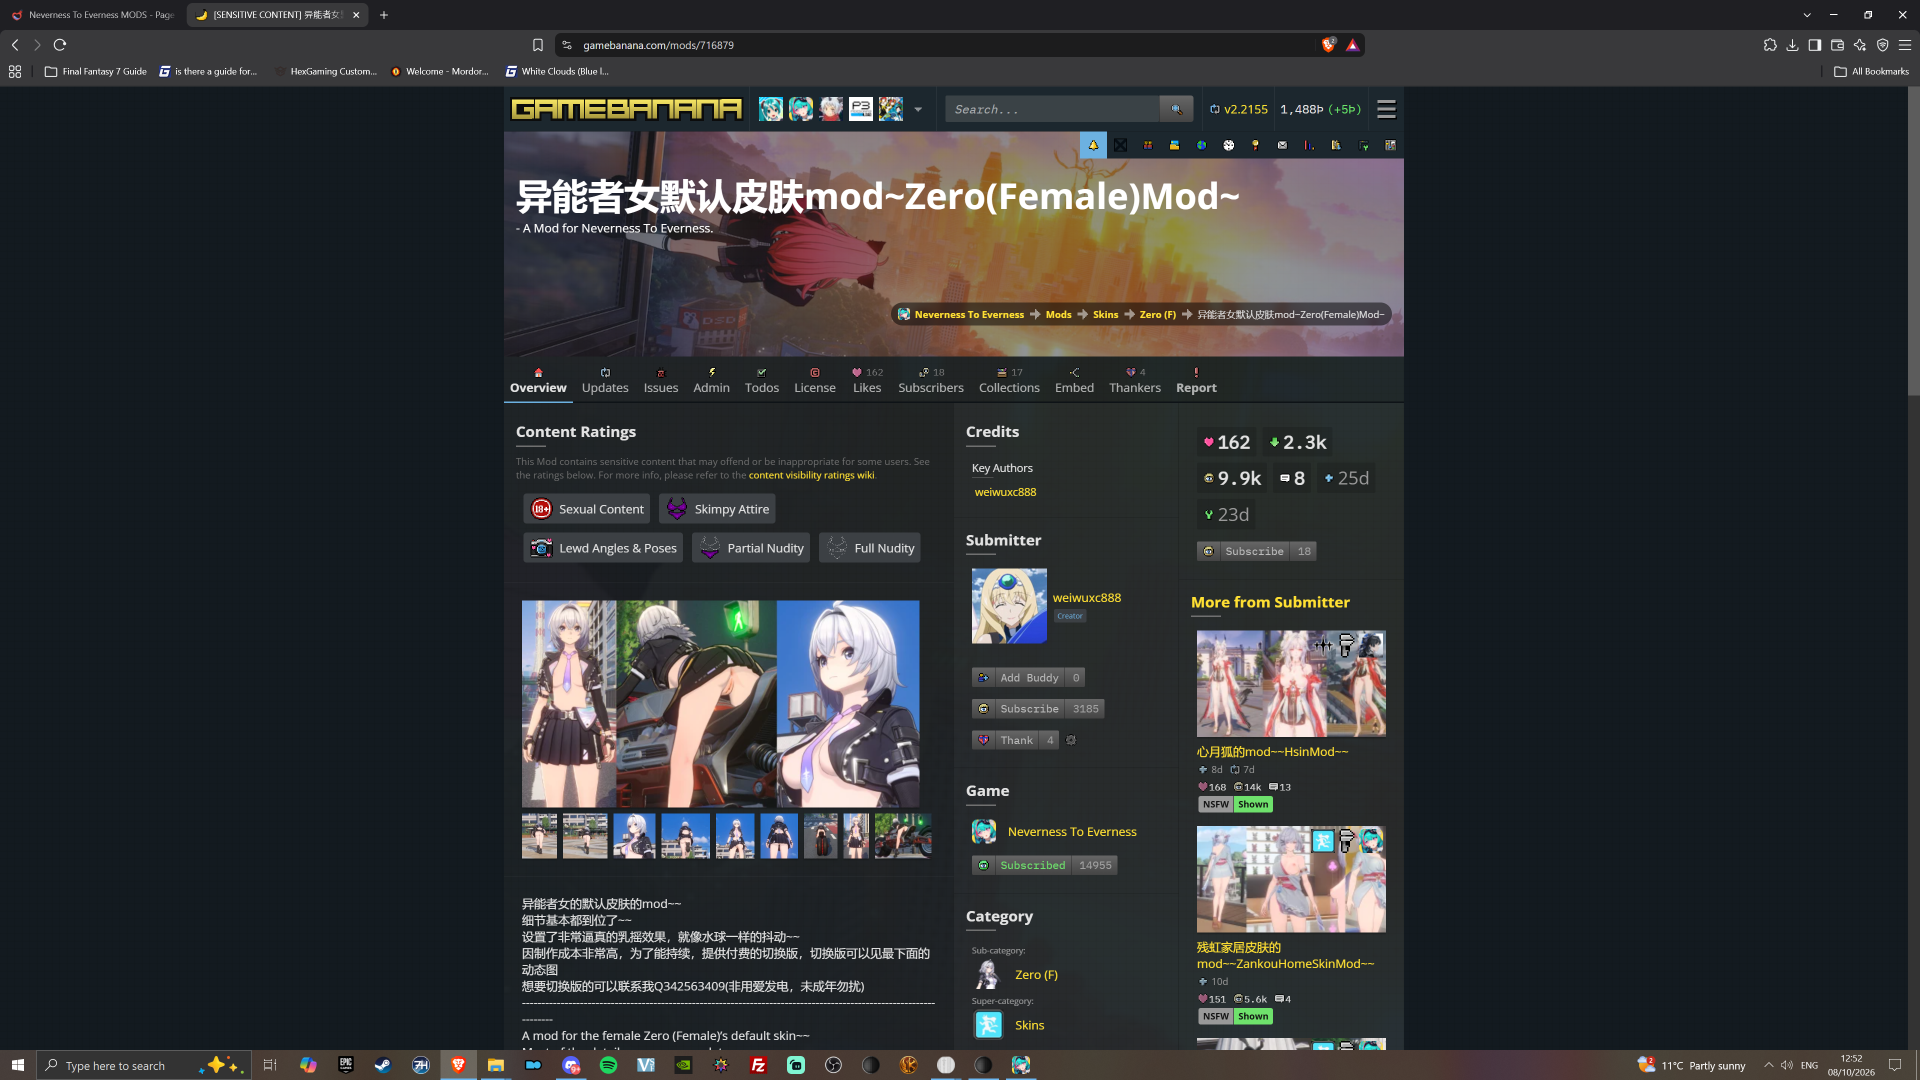The image size is (1920, 1080).
Task: Open the notifications bell icon
Action: coord(1093,145)
